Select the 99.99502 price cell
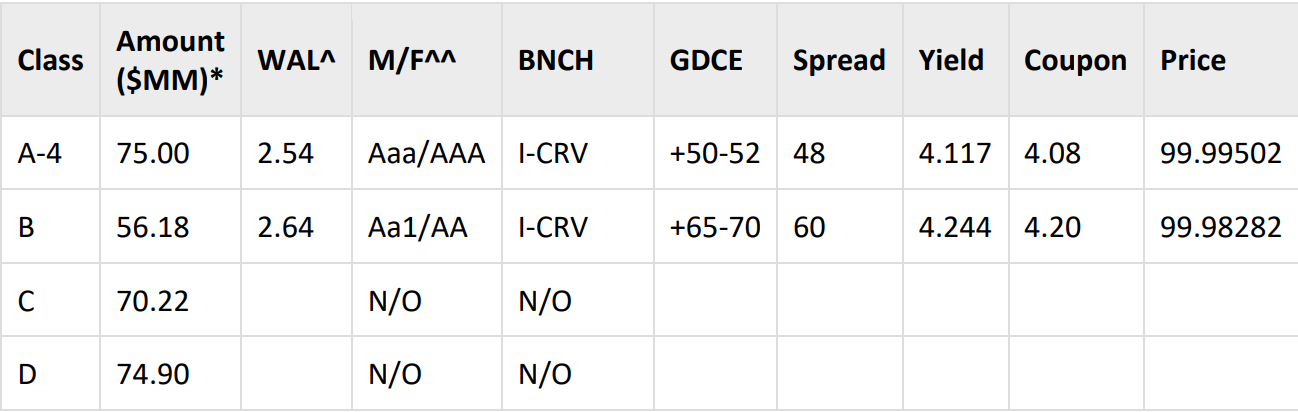Screen dimensions: 1298x412 [1221, 153]
